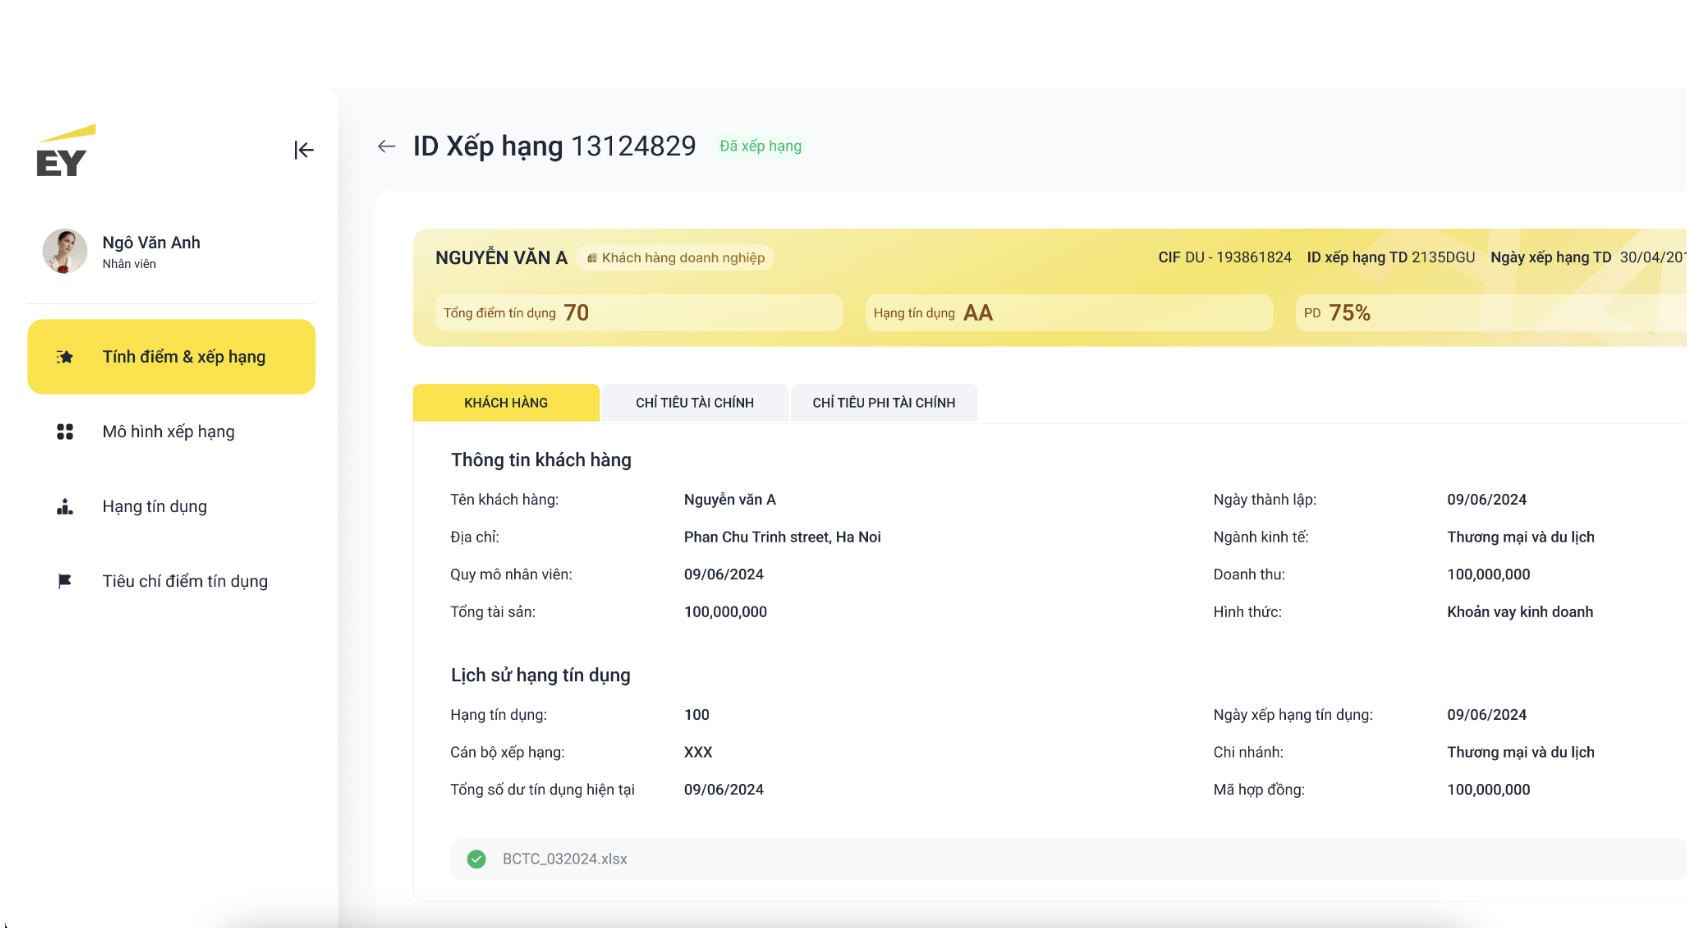Collapse the sidebar with the arrow-bar icon
The height and width of the screenshot is (928, 1708).
point(304,150)
